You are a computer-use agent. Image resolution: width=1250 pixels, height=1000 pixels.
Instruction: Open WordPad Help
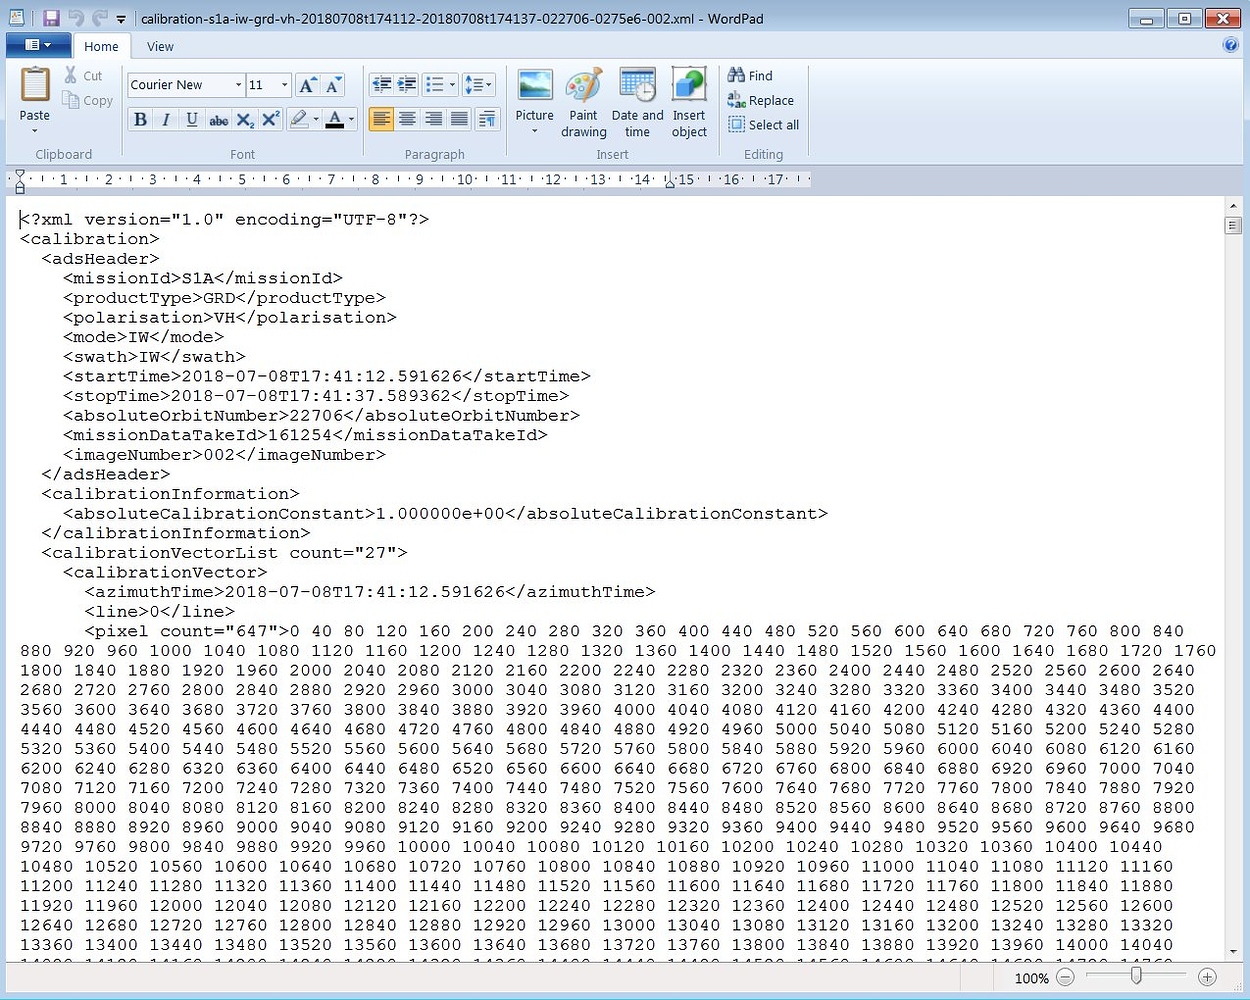click(1231, 45)
